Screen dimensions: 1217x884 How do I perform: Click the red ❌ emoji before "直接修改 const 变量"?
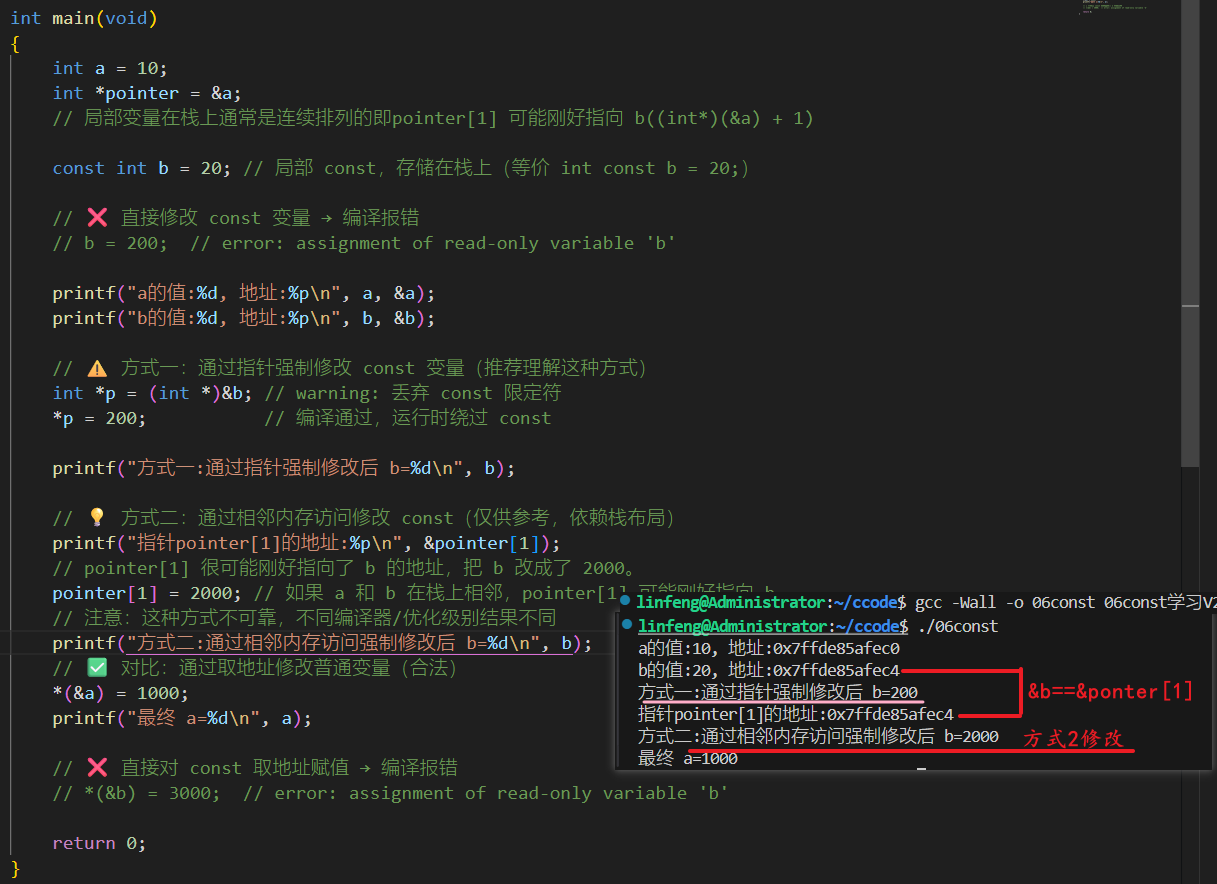[97, 217]
